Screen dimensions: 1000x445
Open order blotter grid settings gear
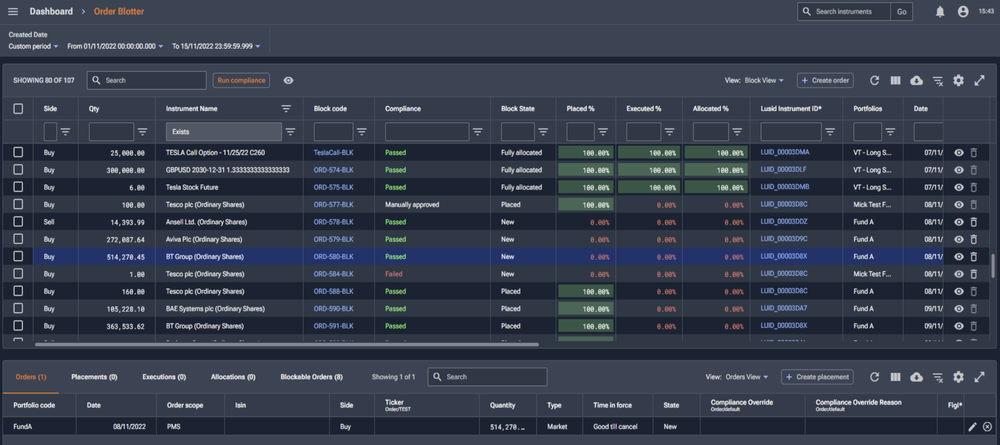[x=958, y=80]
